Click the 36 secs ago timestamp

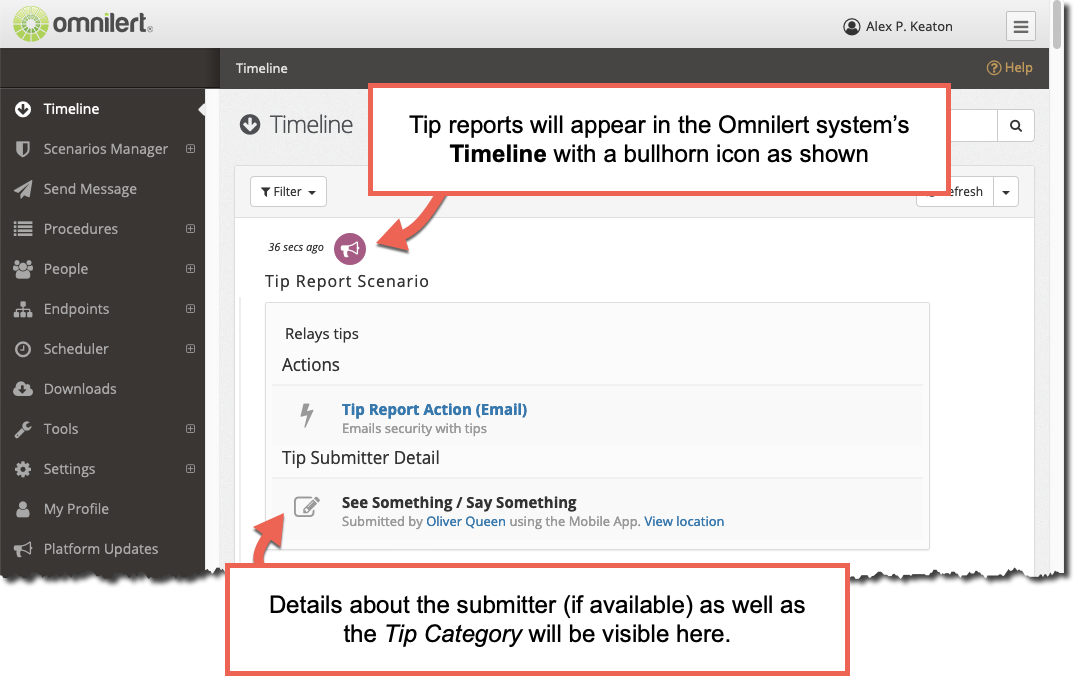(x=296, y=247)
